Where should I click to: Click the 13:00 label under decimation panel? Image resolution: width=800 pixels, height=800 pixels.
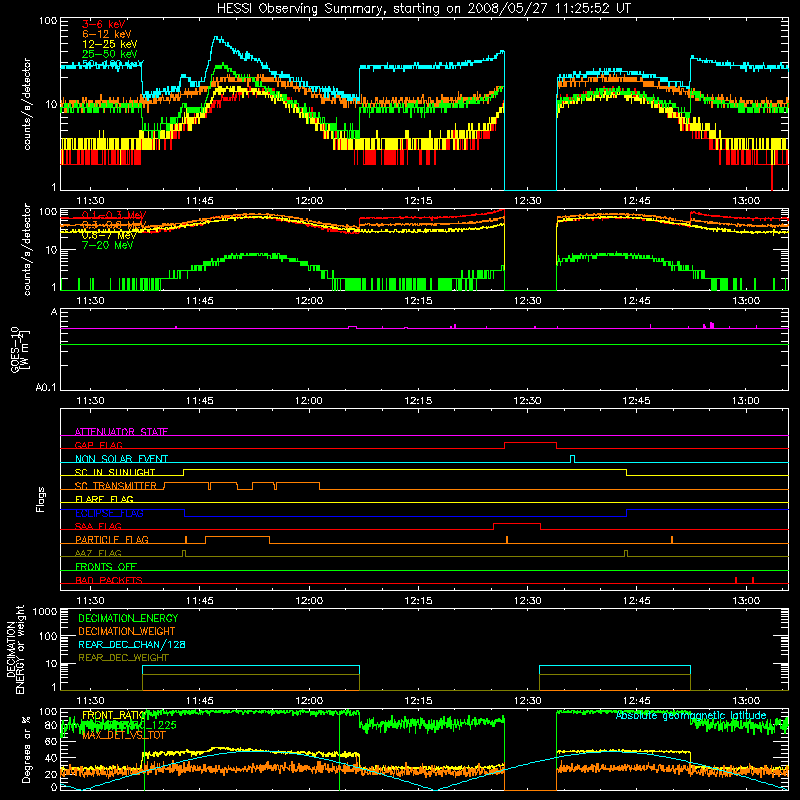[x=745, y=700]
